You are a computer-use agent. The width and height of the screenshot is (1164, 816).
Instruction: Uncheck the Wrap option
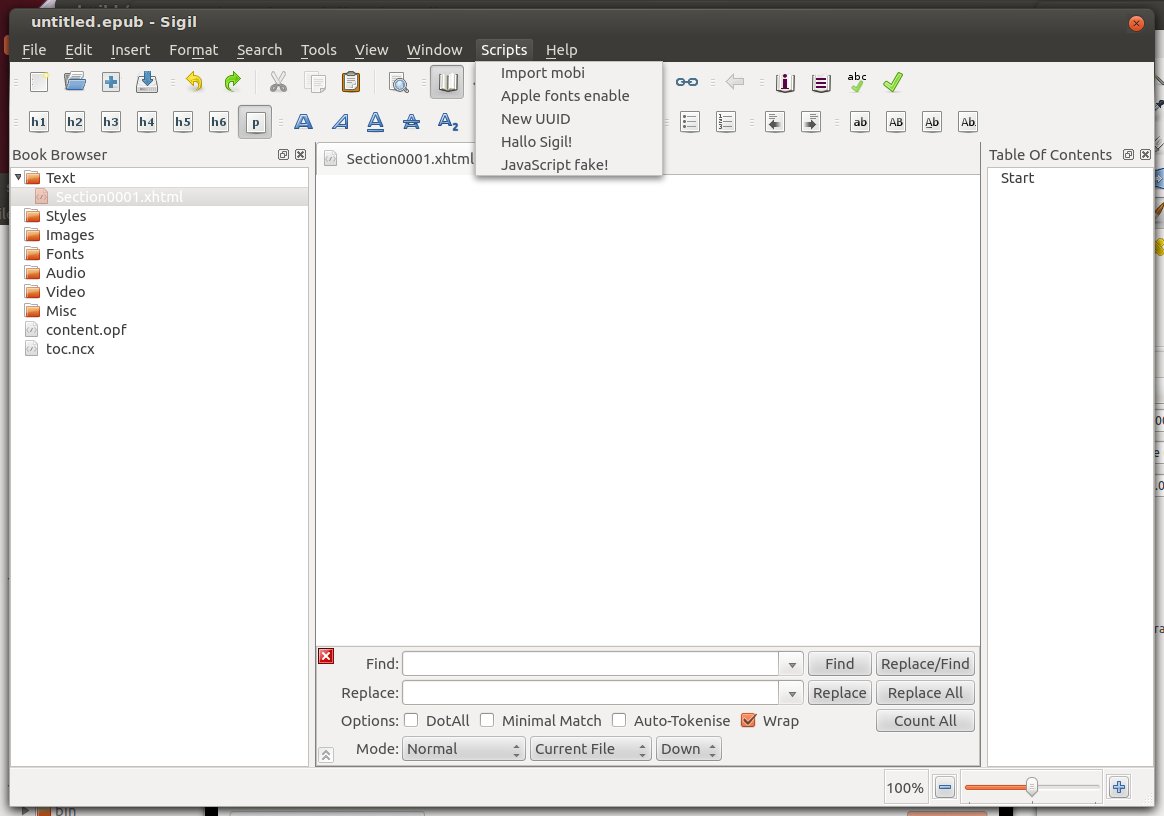(x=748, y=720)
